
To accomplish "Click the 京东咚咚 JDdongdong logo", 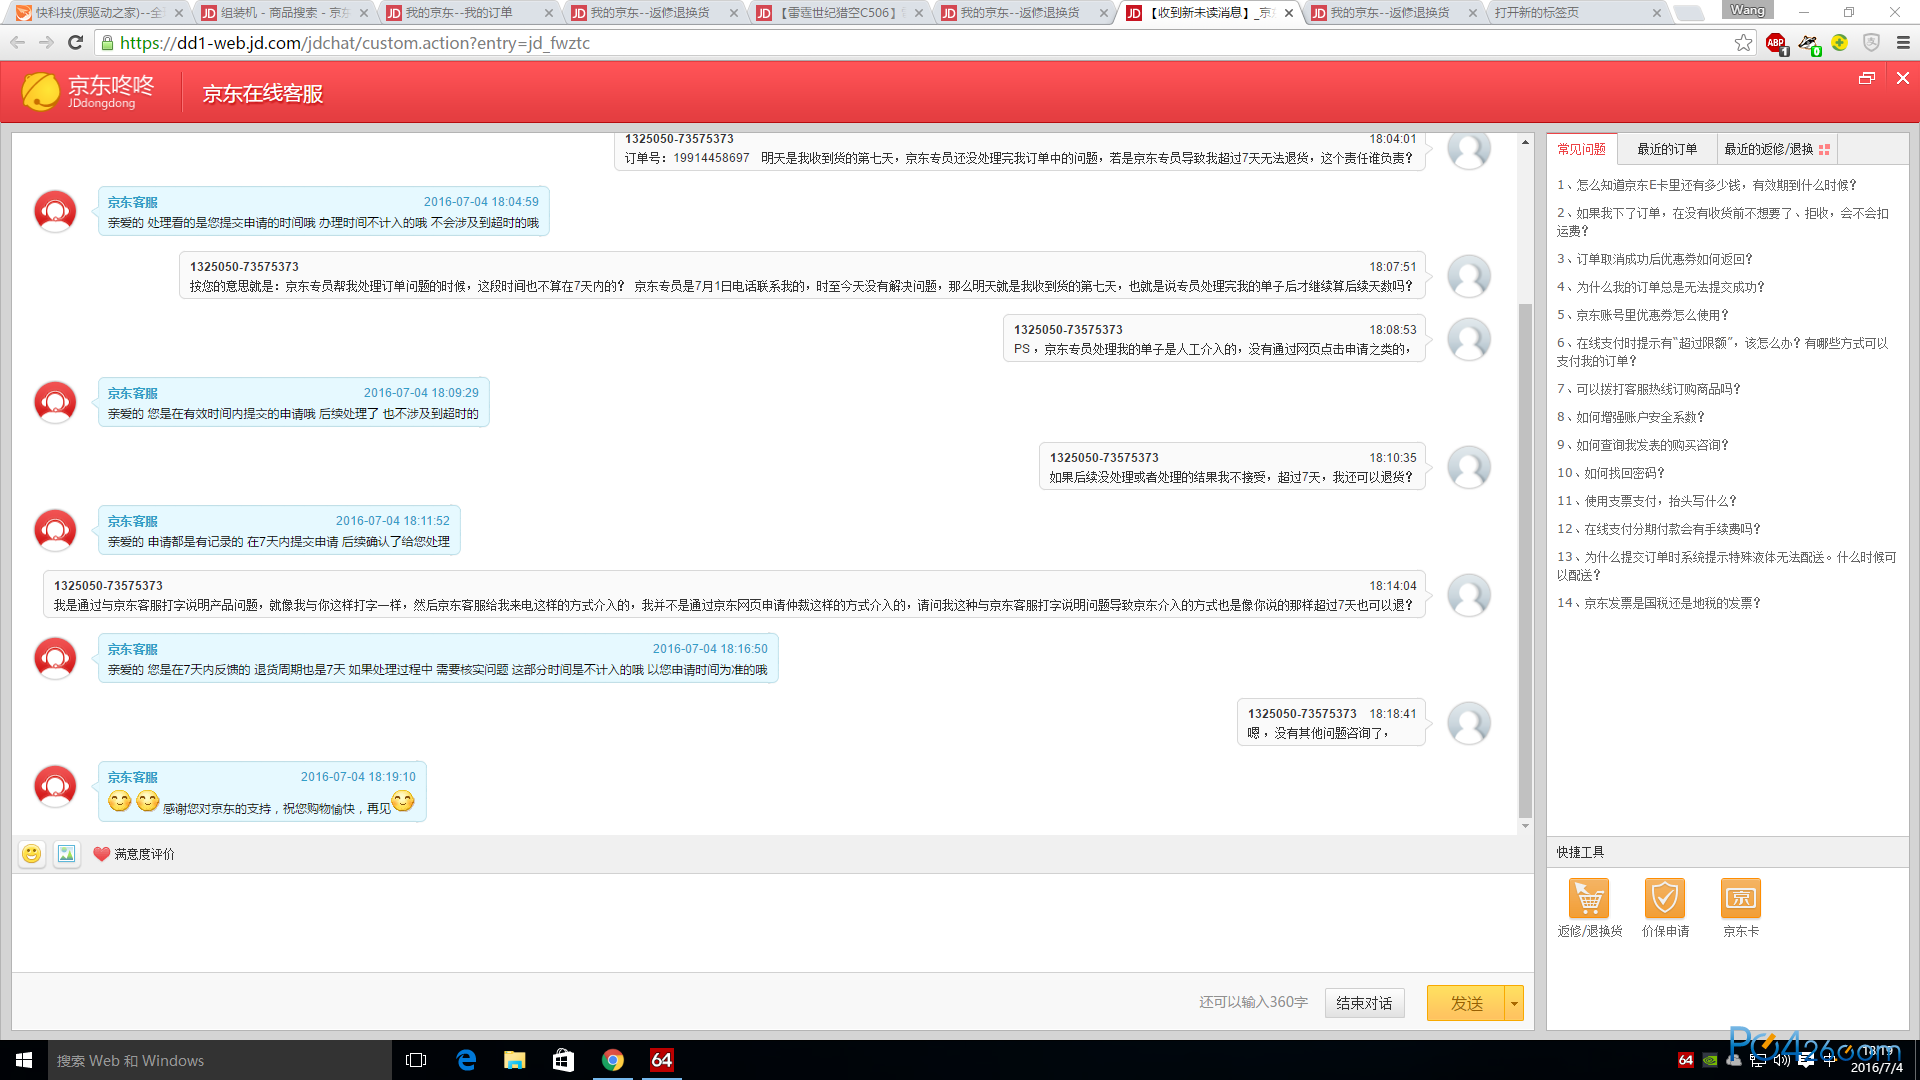I will tap(88, 91).
